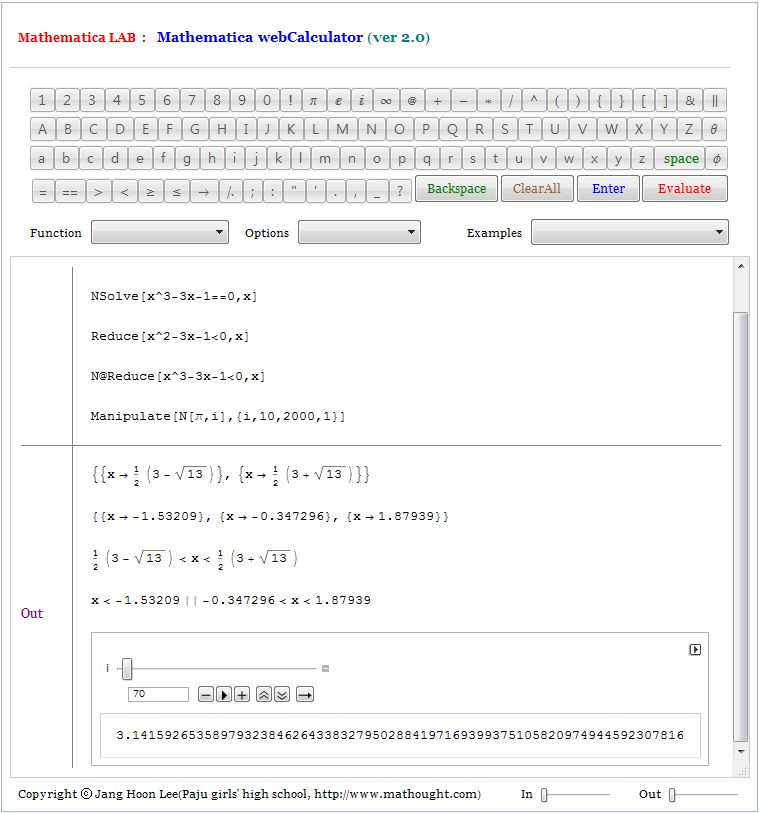Change the animation direction arrow
Image resolution: width=759 pixels, height=813 pixels.
tap(305, 694)
